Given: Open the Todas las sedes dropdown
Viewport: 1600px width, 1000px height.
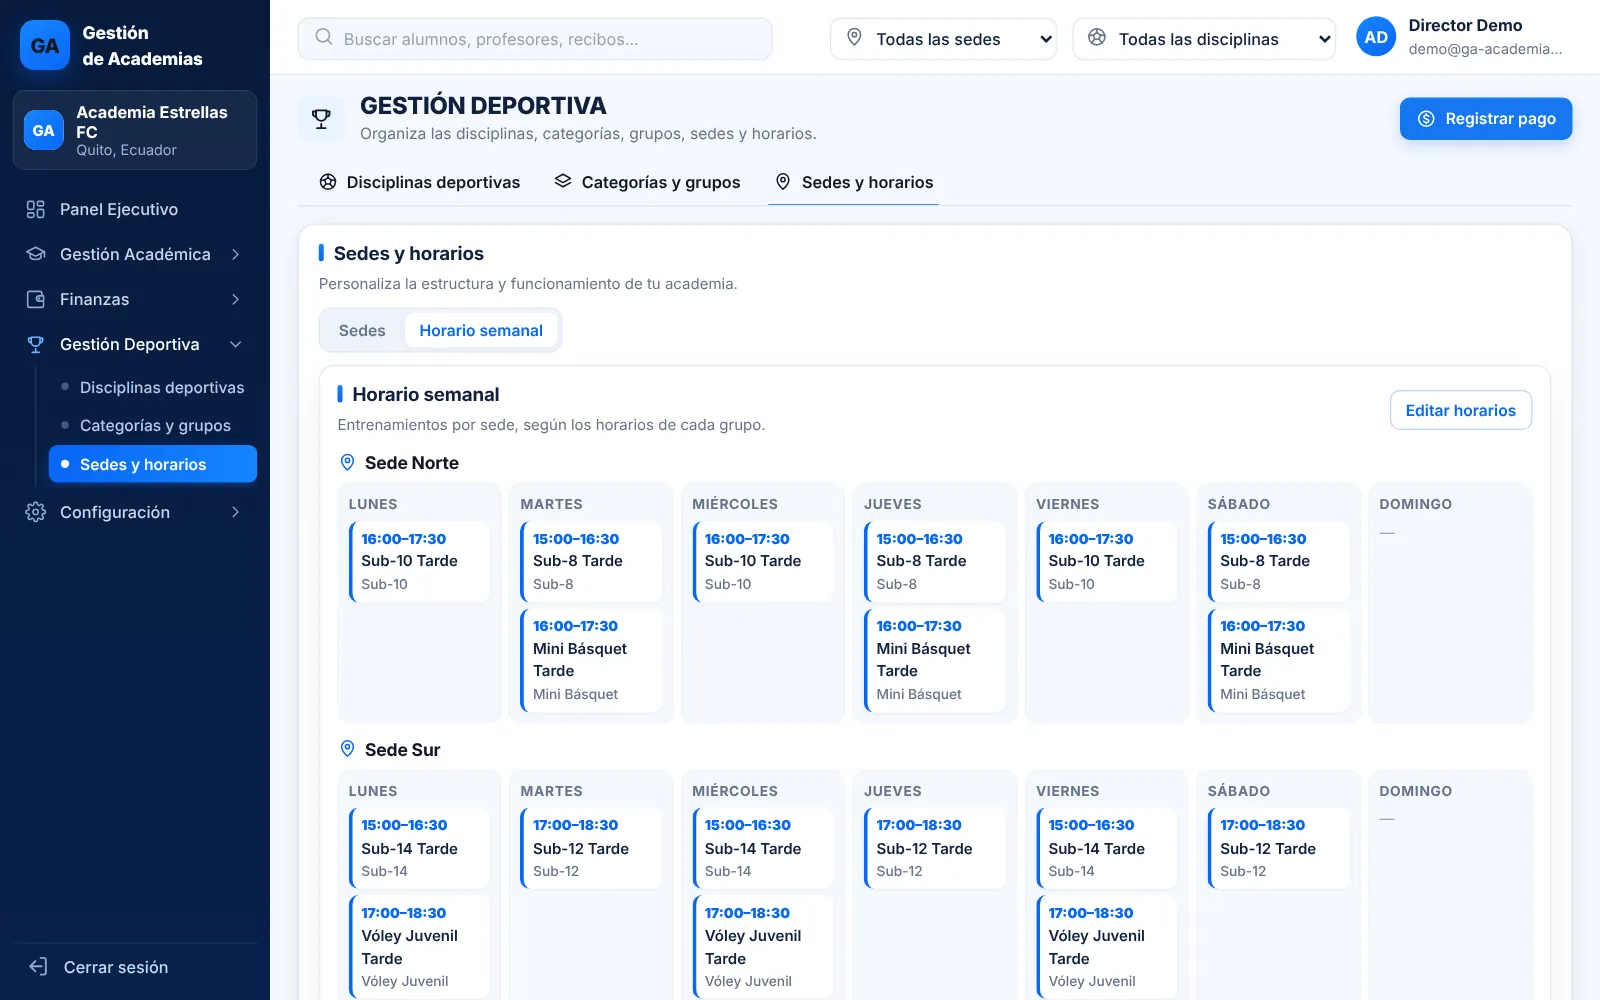Looking at the screenshot, I should (x=943, y=39).
